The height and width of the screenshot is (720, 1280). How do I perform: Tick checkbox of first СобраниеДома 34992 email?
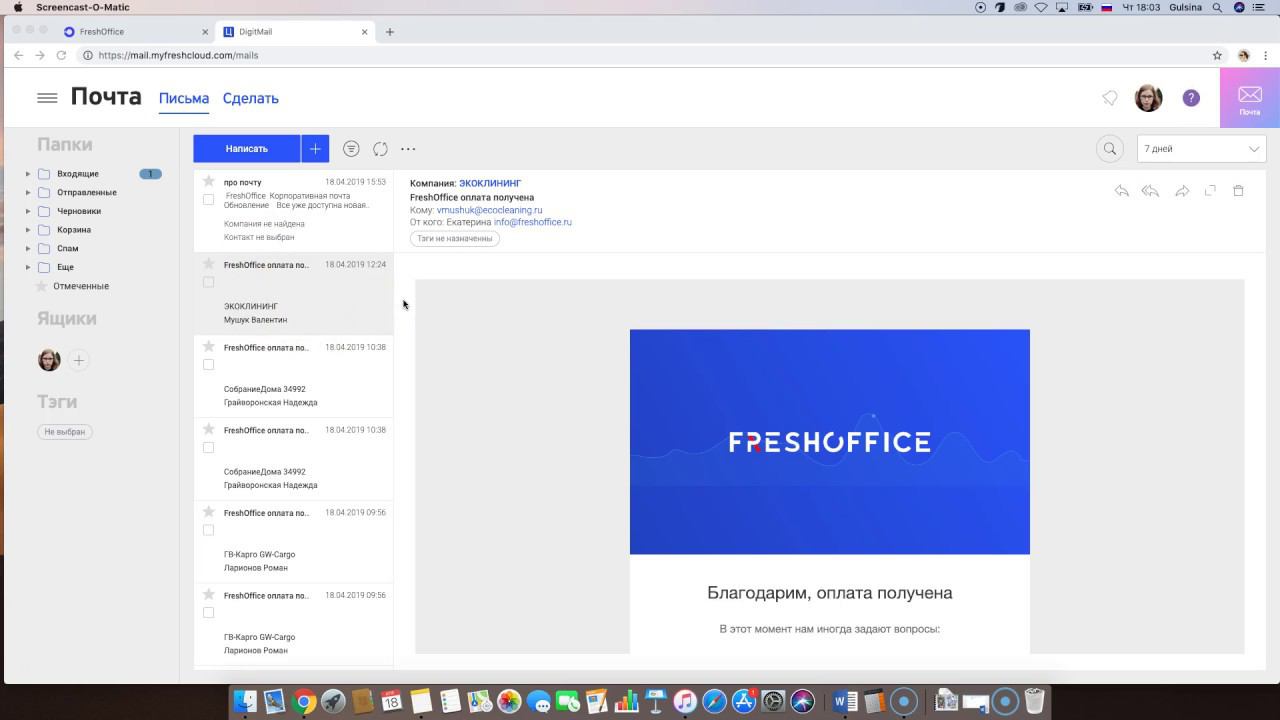209,365
